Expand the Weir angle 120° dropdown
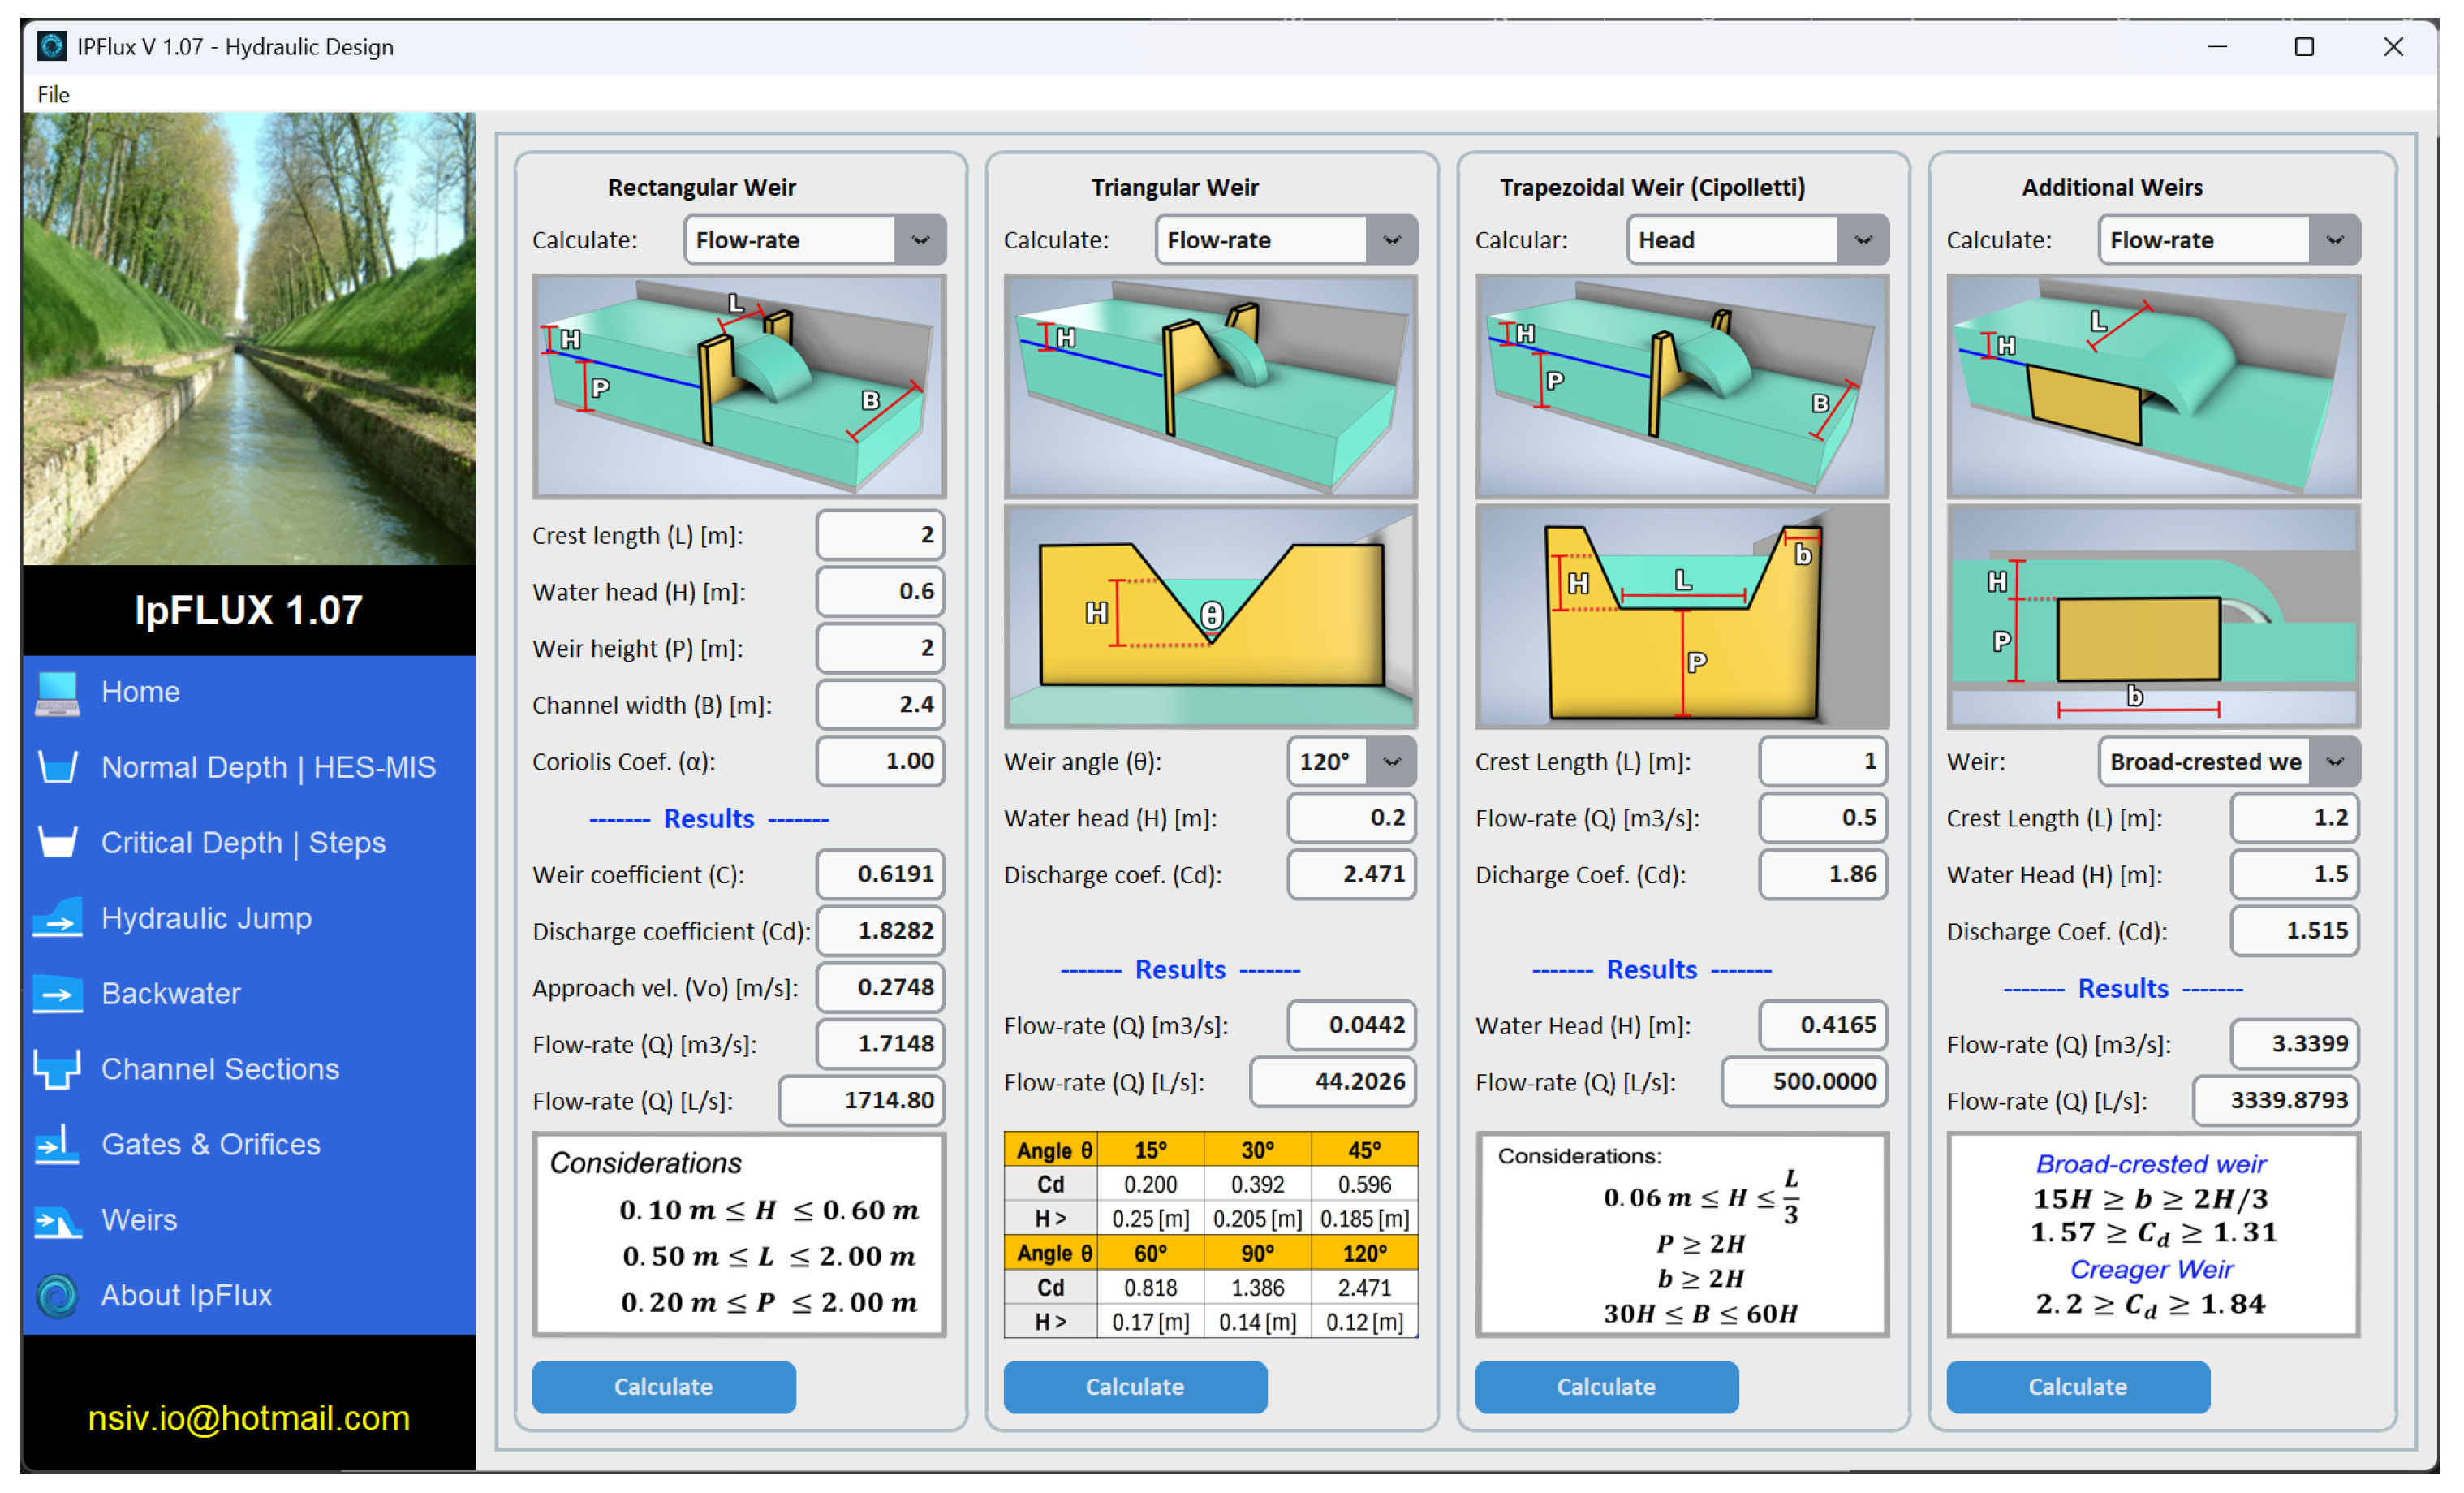 tap(1391, 762)
